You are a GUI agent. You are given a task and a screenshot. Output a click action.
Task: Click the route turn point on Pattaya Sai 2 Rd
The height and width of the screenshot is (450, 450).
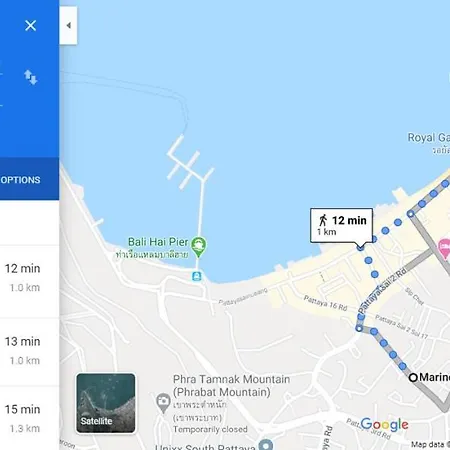tap(359, 329)
